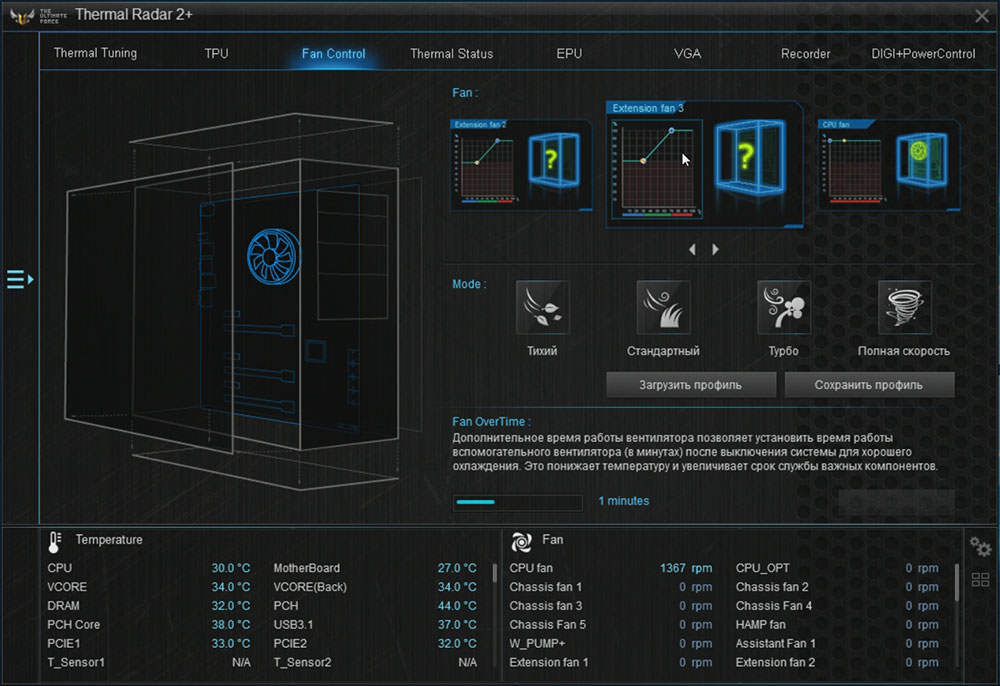Click the "38.0 °C" PCH Core value

[231, 625]
